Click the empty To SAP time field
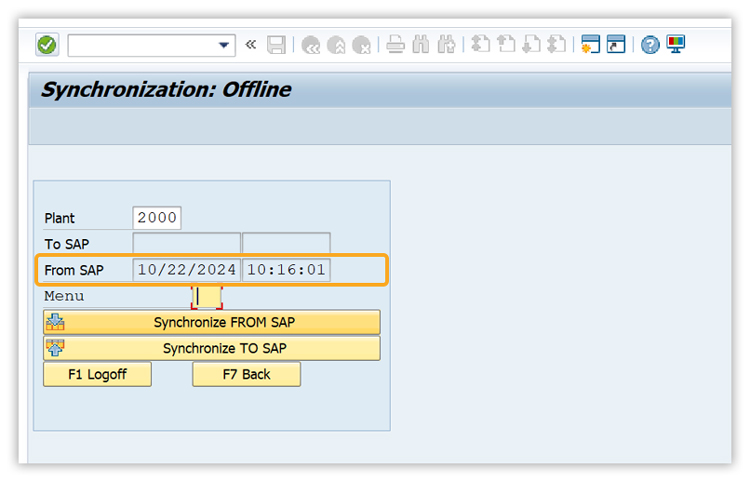Screen dimensions: 750x482 (x=286, y=243)
